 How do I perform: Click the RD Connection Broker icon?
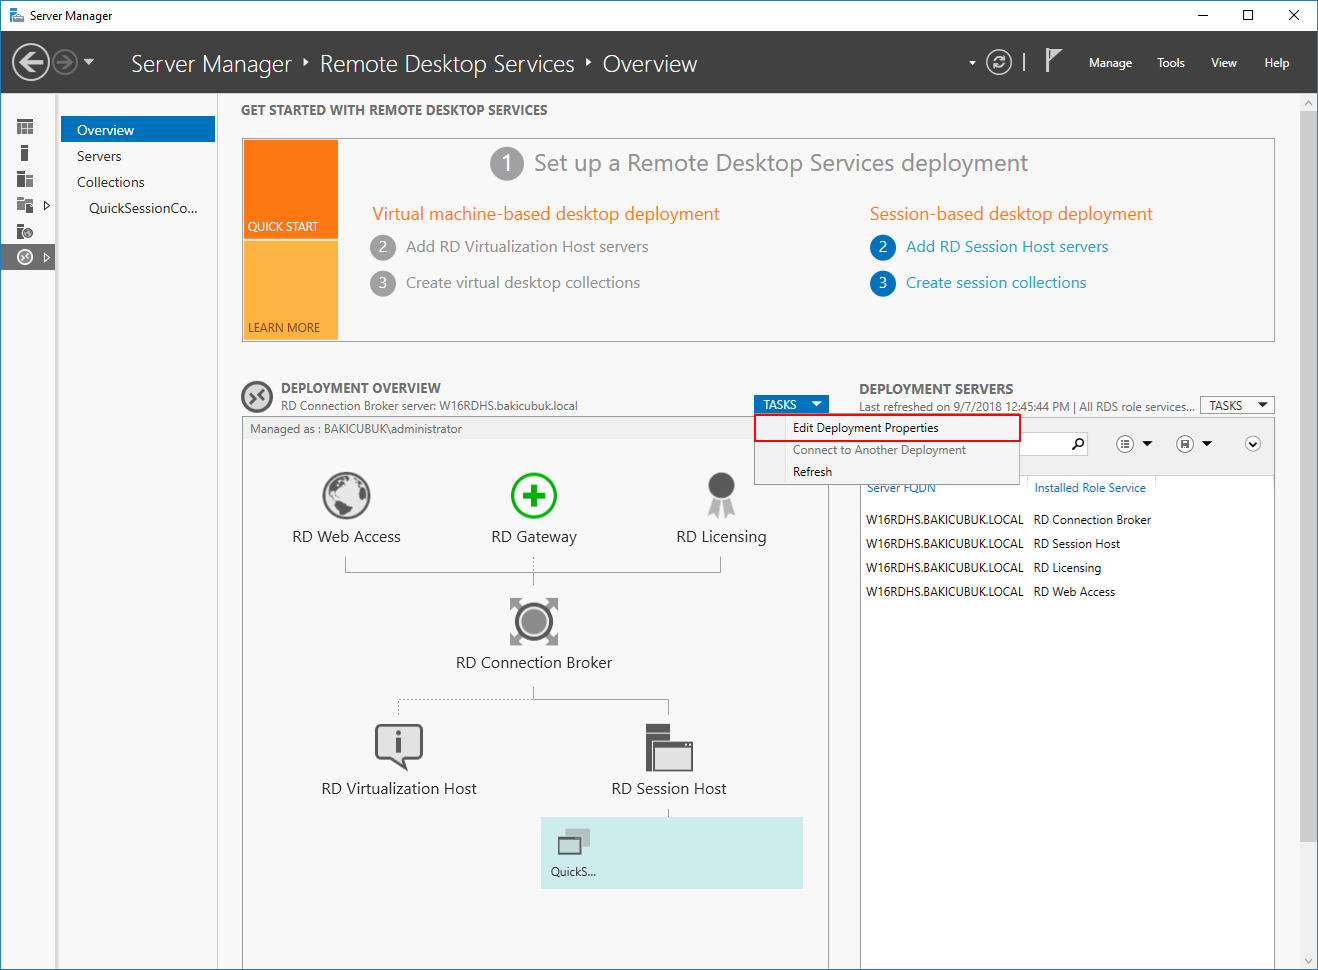[x=534, y=622]
